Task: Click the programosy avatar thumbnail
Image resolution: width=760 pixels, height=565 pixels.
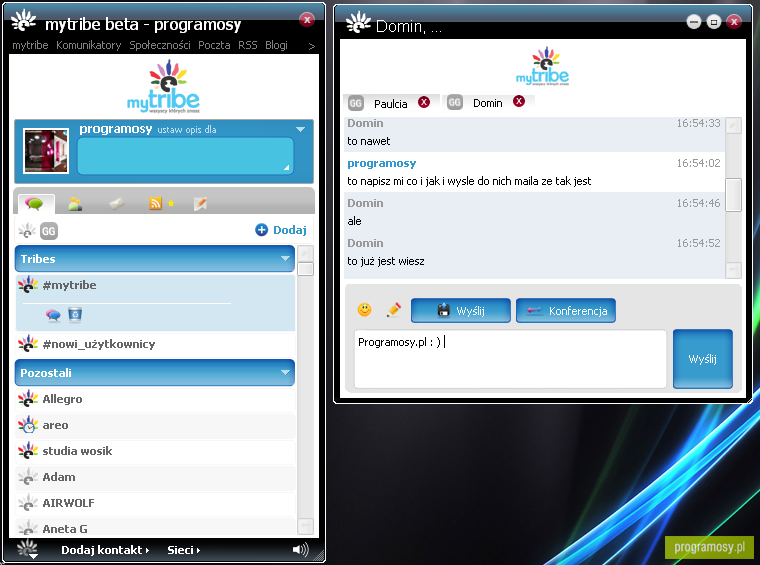Action: [x=46, y=151]
